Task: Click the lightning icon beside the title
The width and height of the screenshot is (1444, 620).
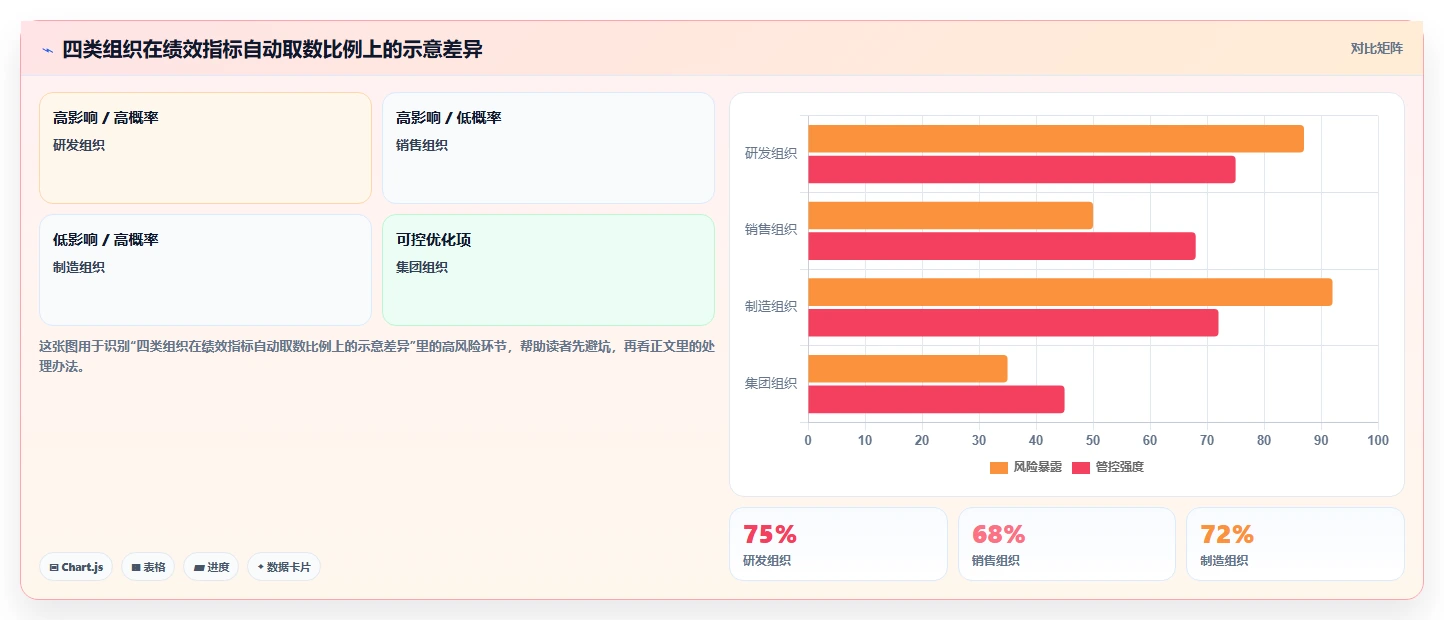Action: click(x=47, y=50)
